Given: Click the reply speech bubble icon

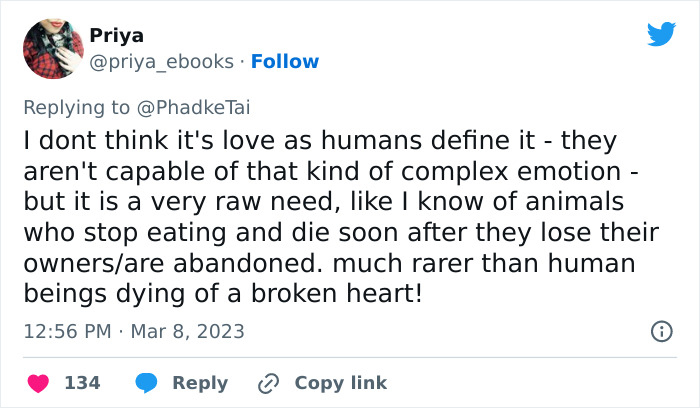Looking at the screenshot, I should click(145, 383).
